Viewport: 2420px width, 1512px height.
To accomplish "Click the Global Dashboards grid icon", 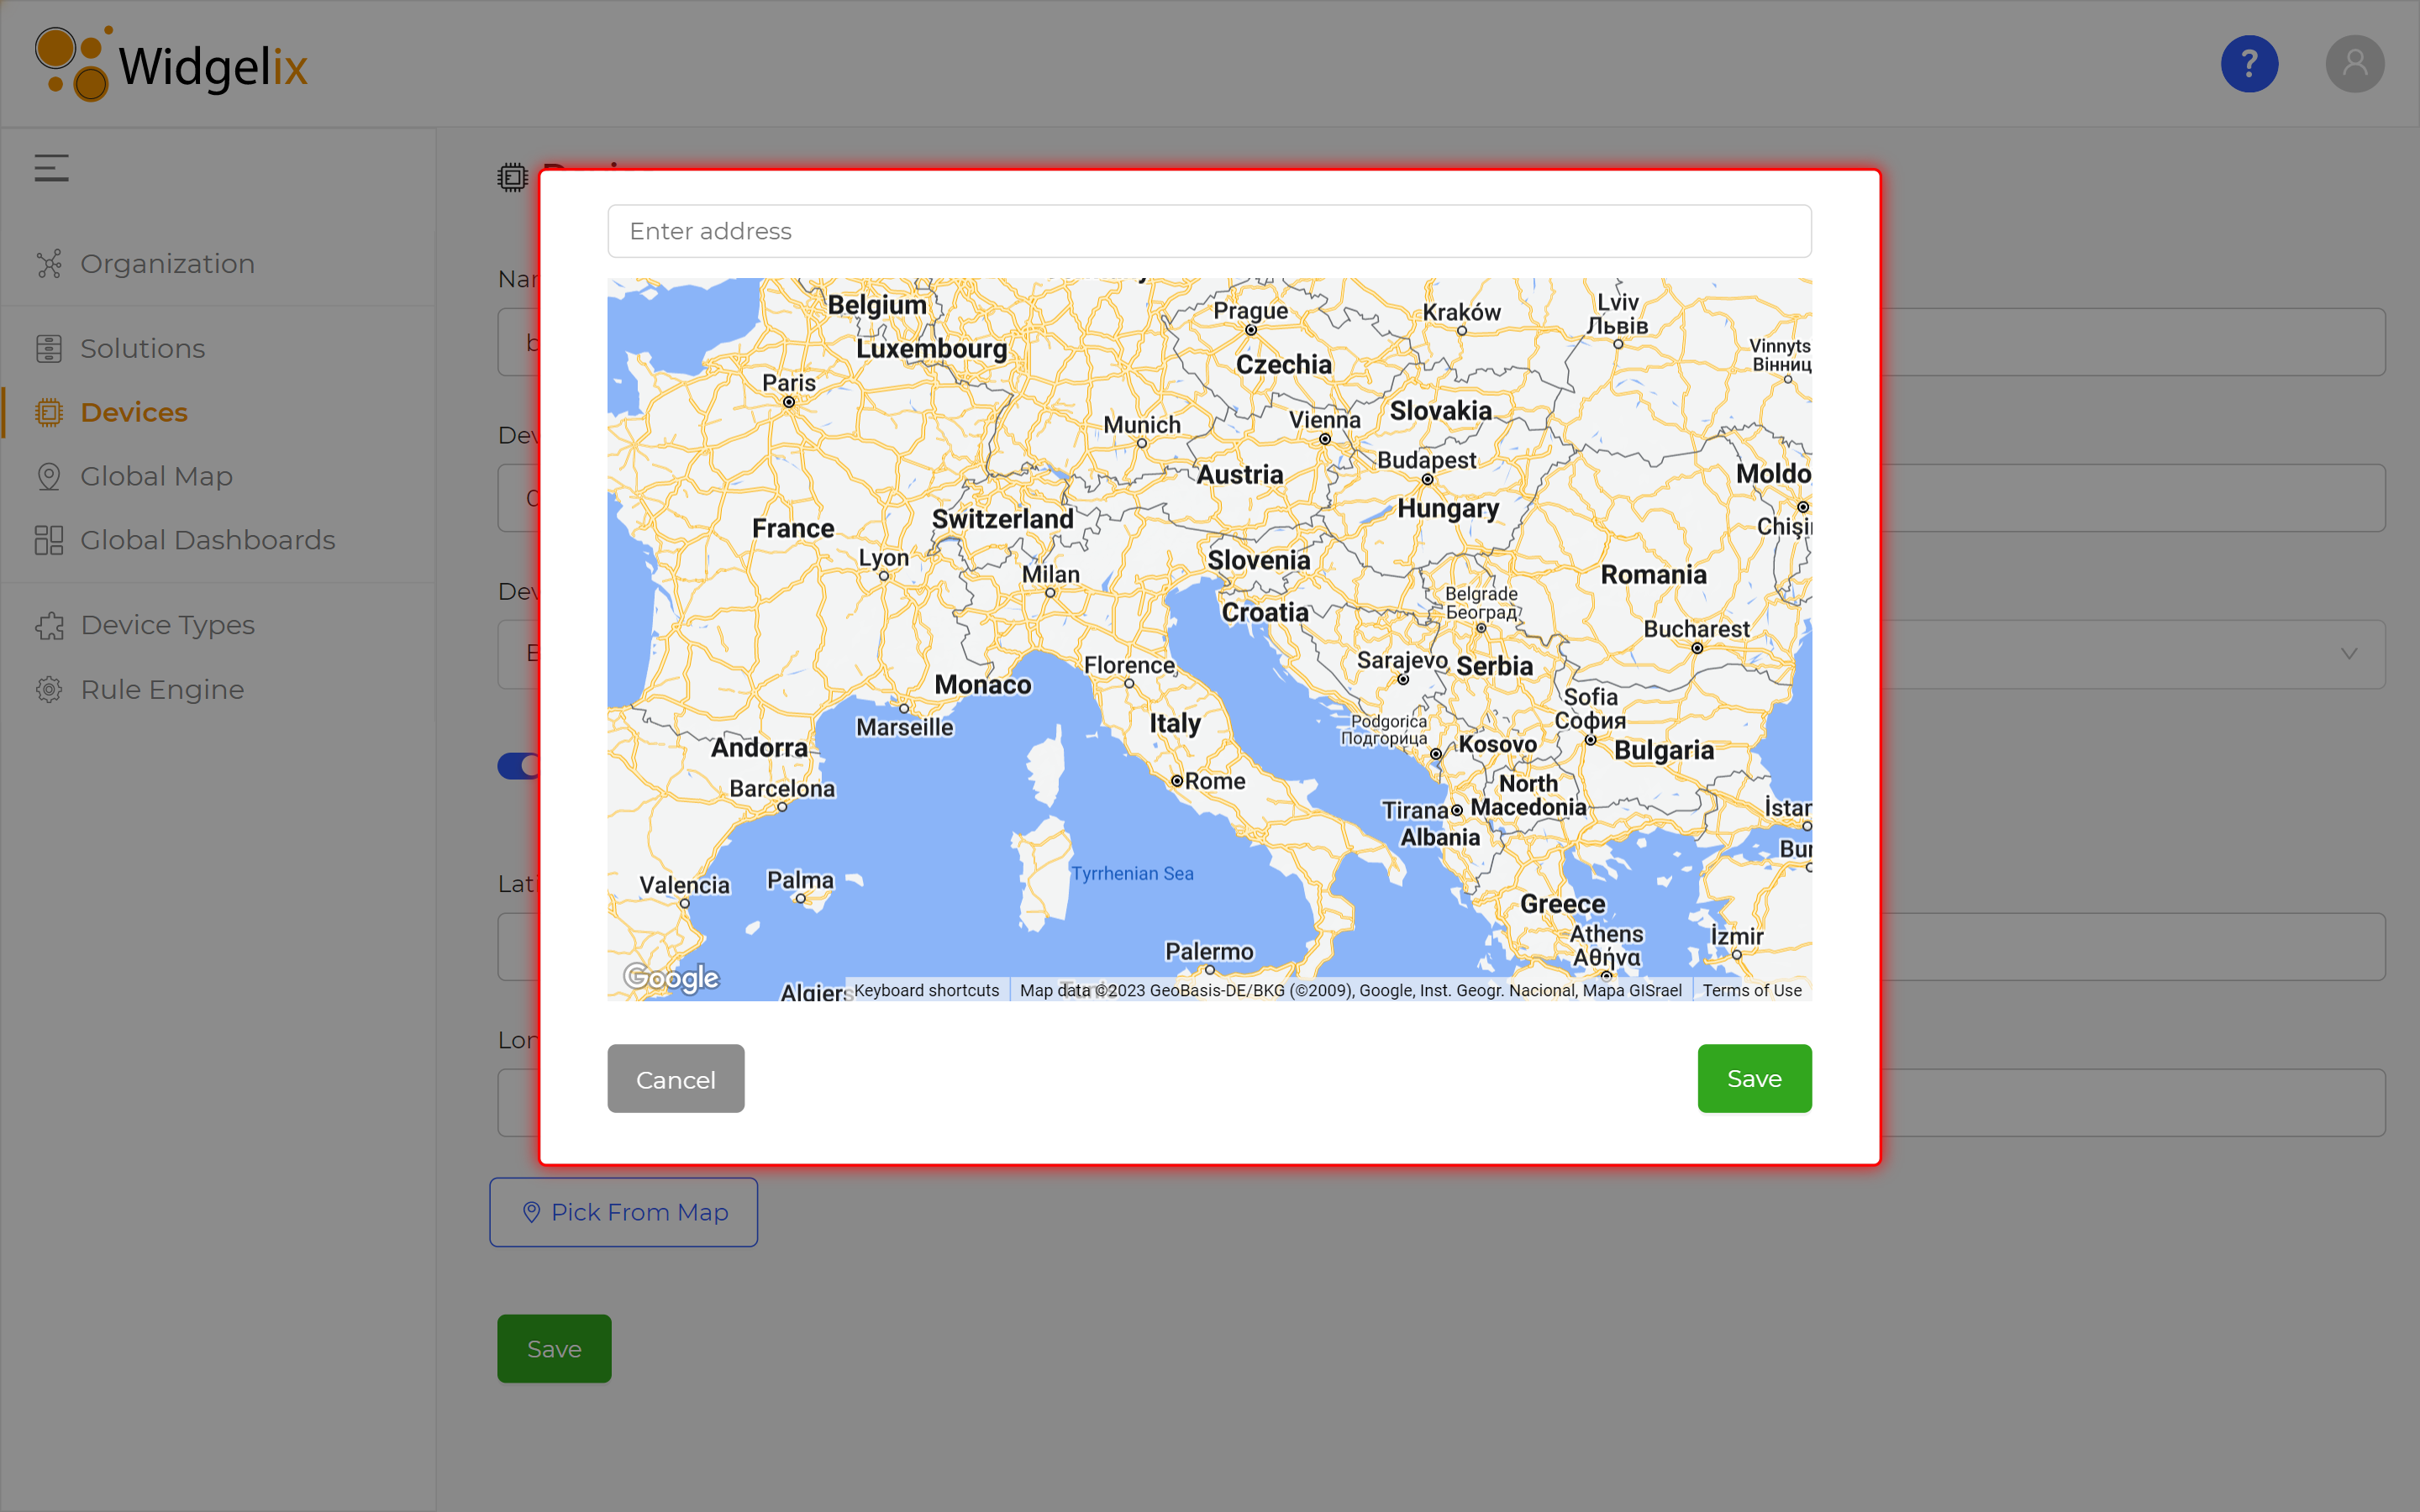I will pyautogui.click(x=49, y=540).
